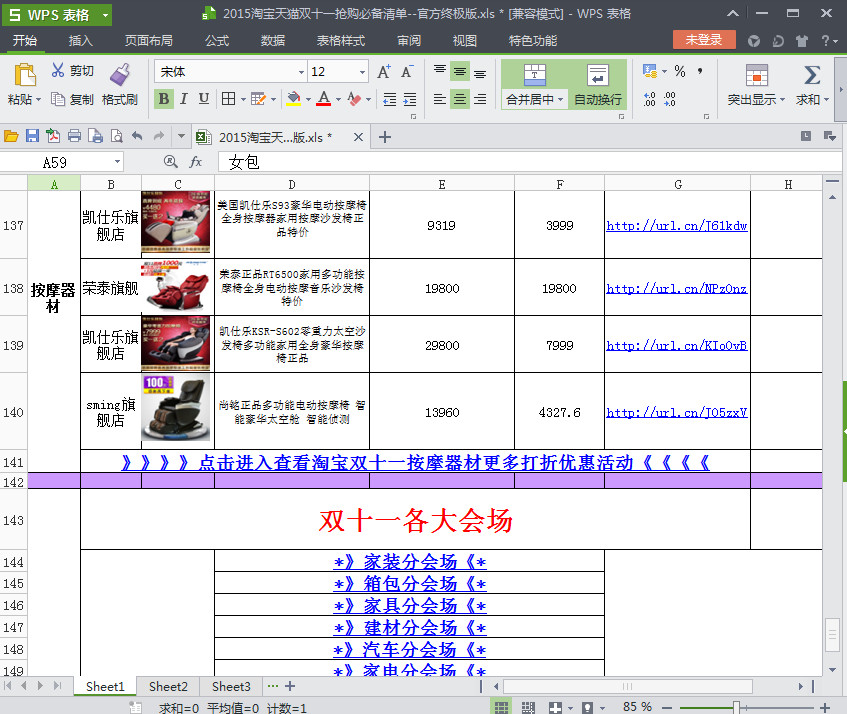Image resolution: width=847 pixels, height=714 pixels.
Task: Toggle align top vertical alignment
Action: click(440, 71)
